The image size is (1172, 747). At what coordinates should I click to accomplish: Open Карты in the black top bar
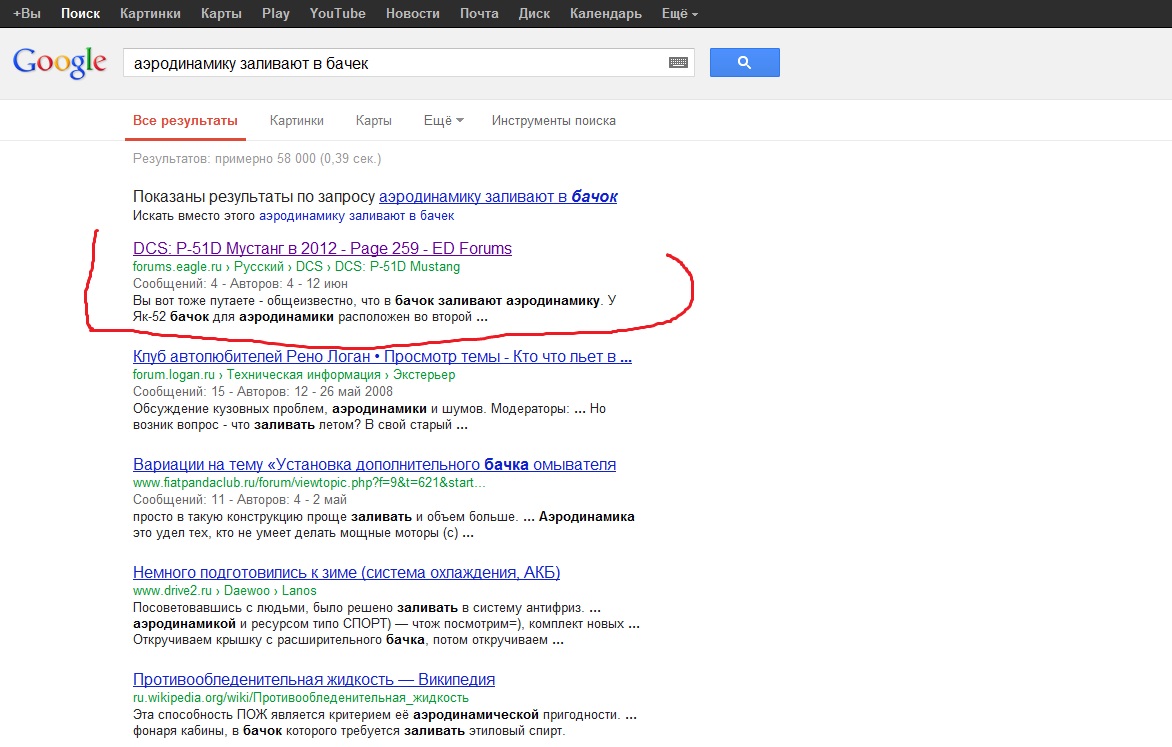click(x=221, y=13)
